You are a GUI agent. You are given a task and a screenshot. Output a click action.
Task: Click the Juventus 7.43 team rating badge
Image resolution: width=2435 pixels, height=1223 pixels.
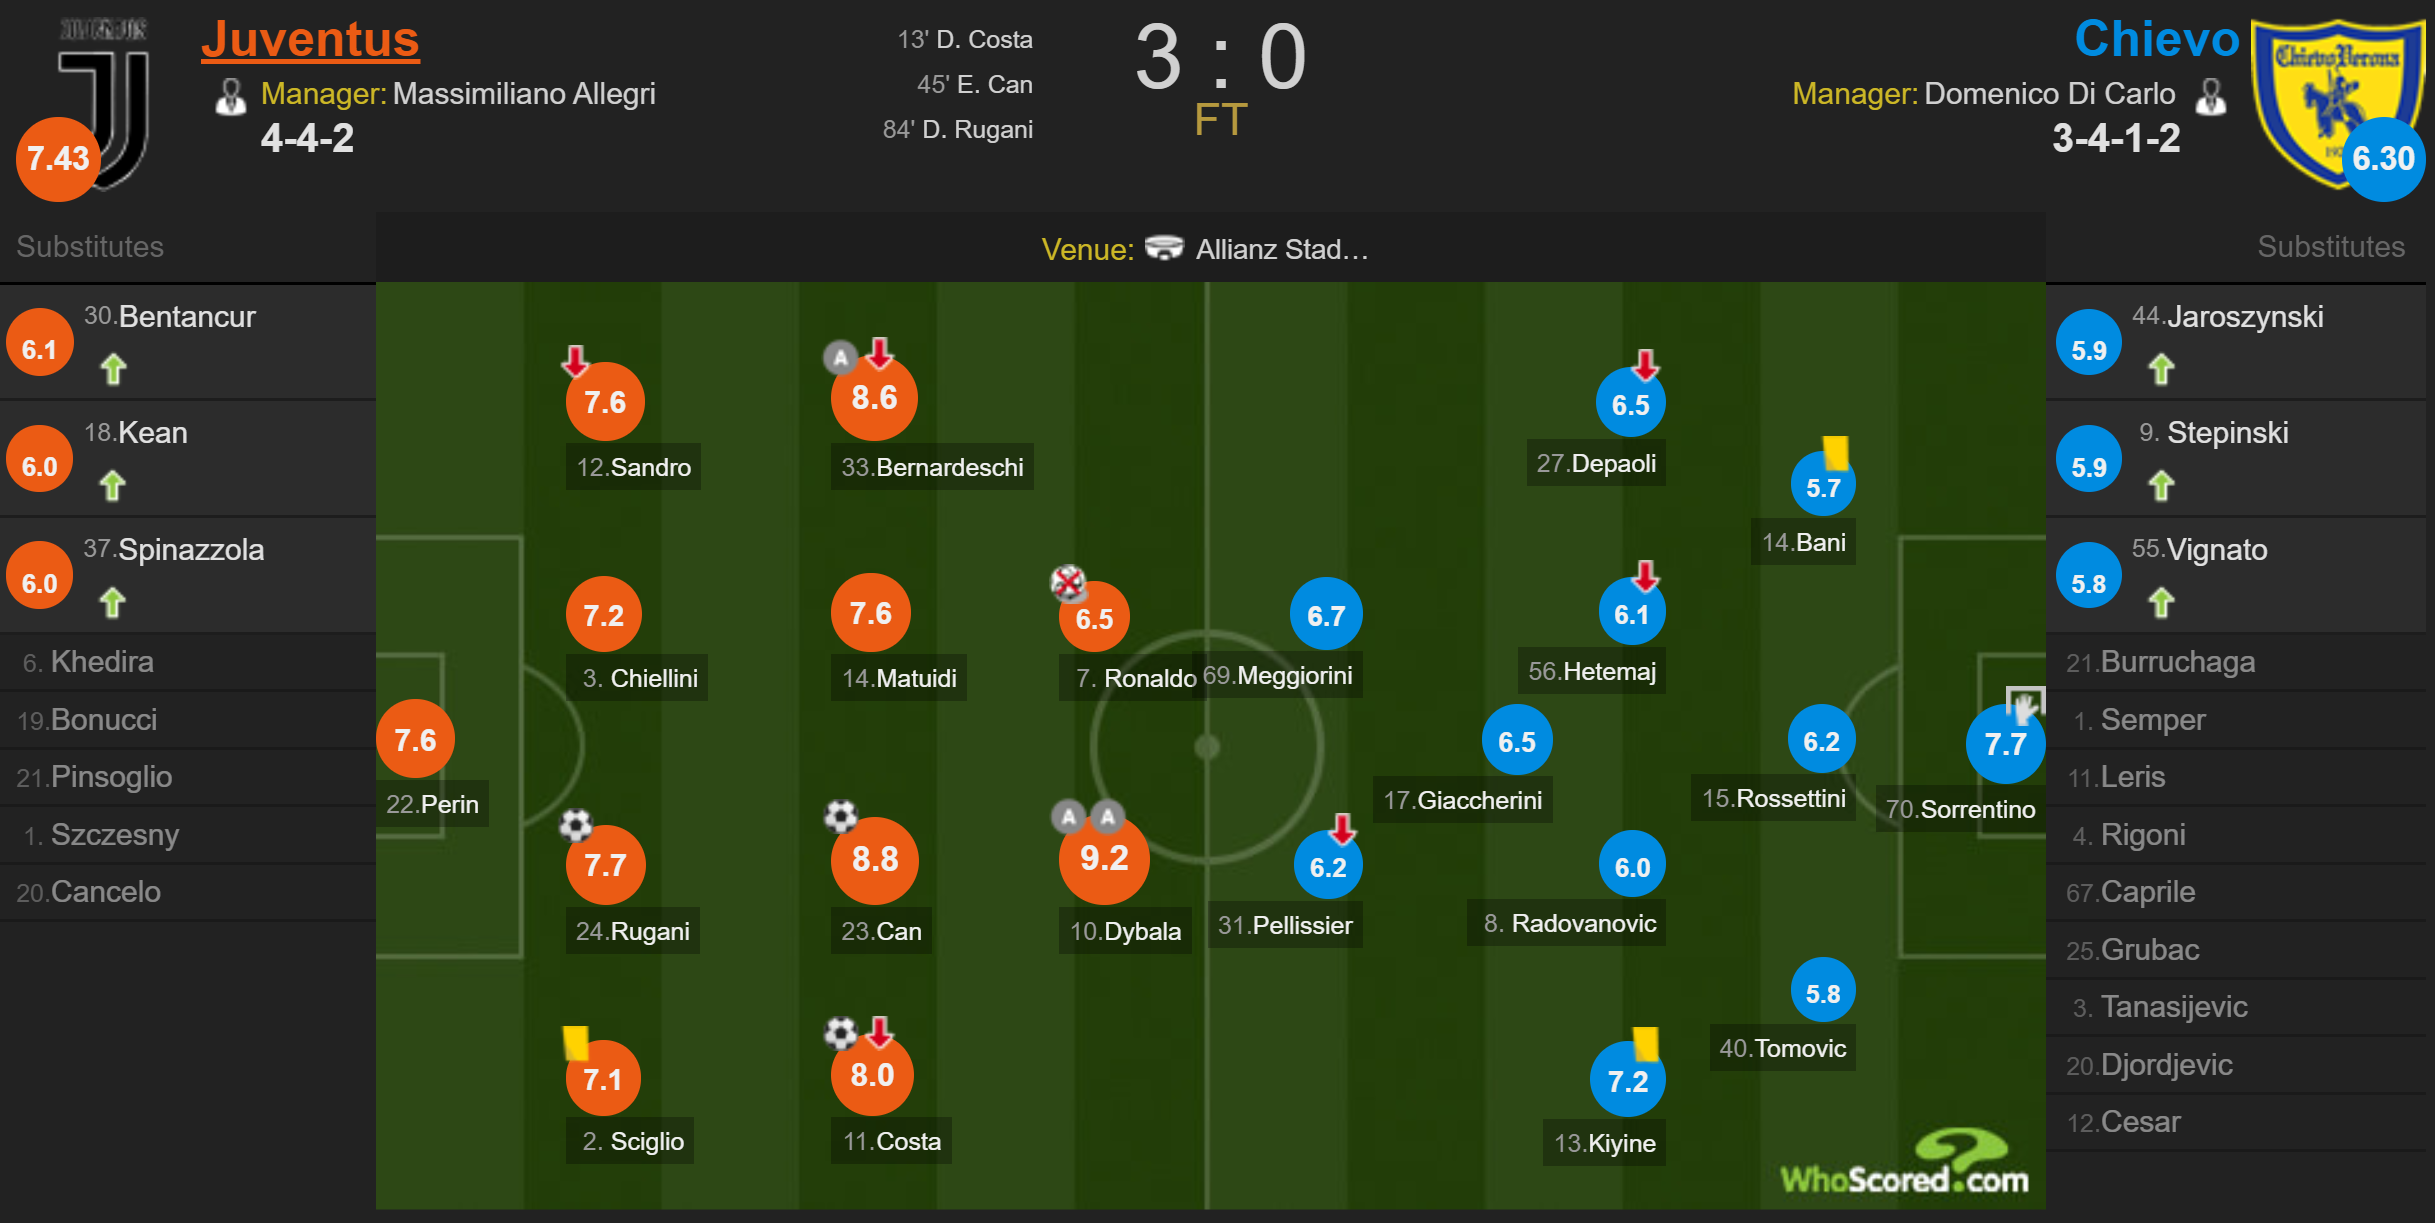point(58,158)
